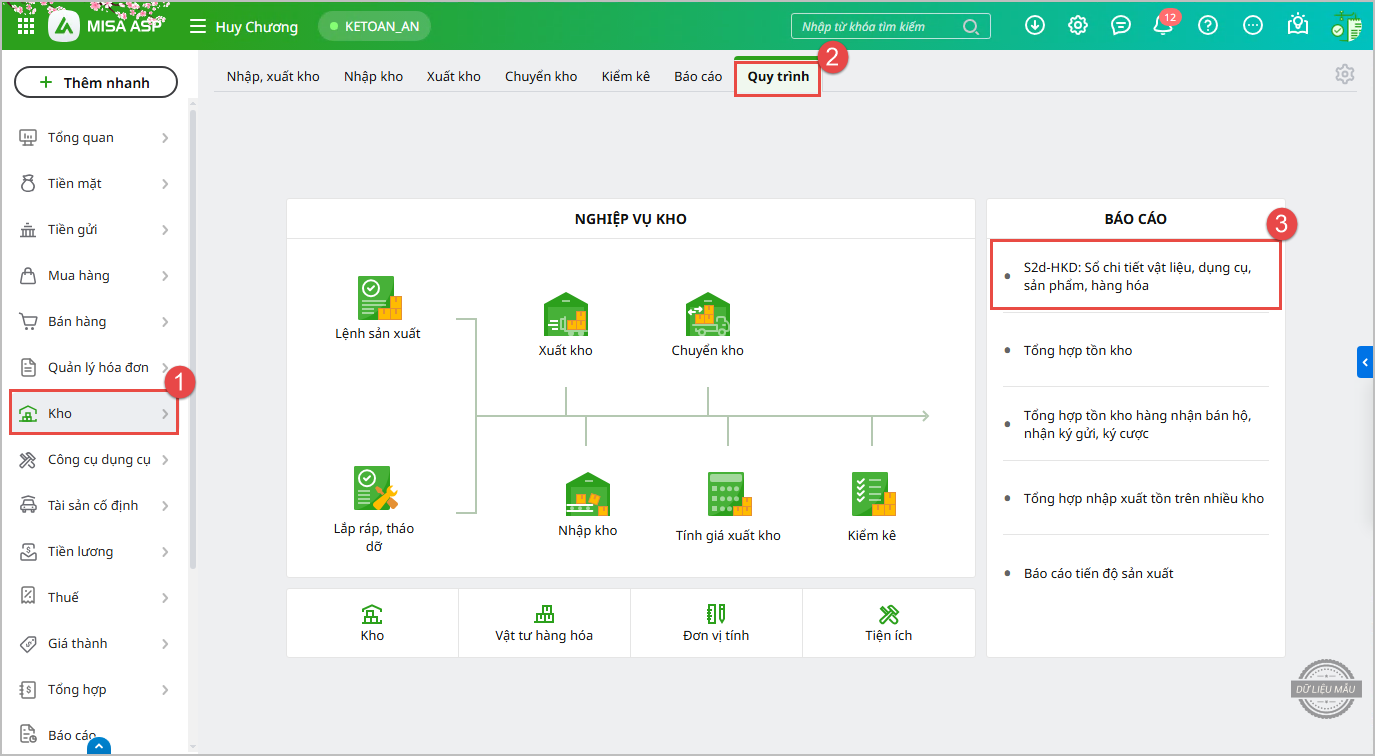
Task: Click the Xuất kho warehouse icon
Action: pos(565,314)
